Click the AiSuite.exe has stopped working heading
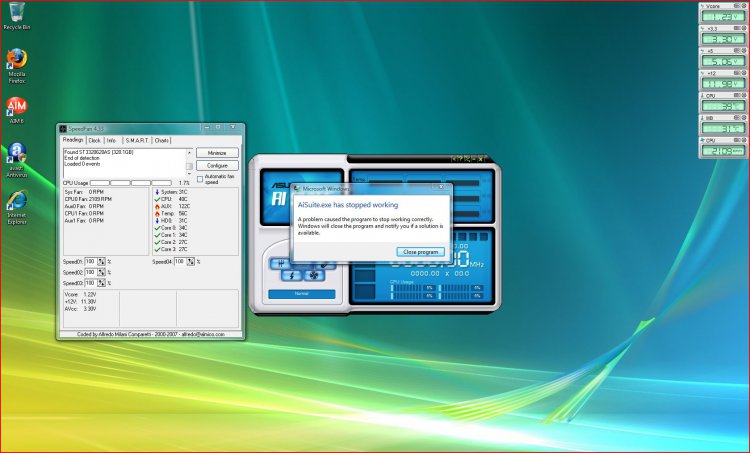750x453 pixels. pyautogui.click(x=348, y=205)
